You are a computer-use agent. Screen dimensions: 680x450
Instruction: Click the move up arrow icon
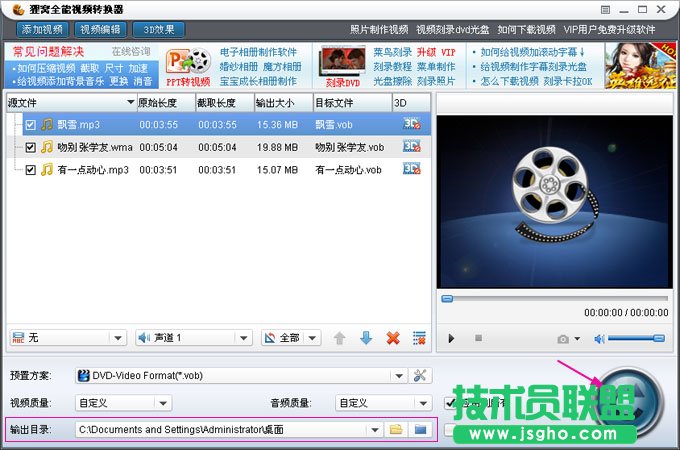tap(340, 338)
